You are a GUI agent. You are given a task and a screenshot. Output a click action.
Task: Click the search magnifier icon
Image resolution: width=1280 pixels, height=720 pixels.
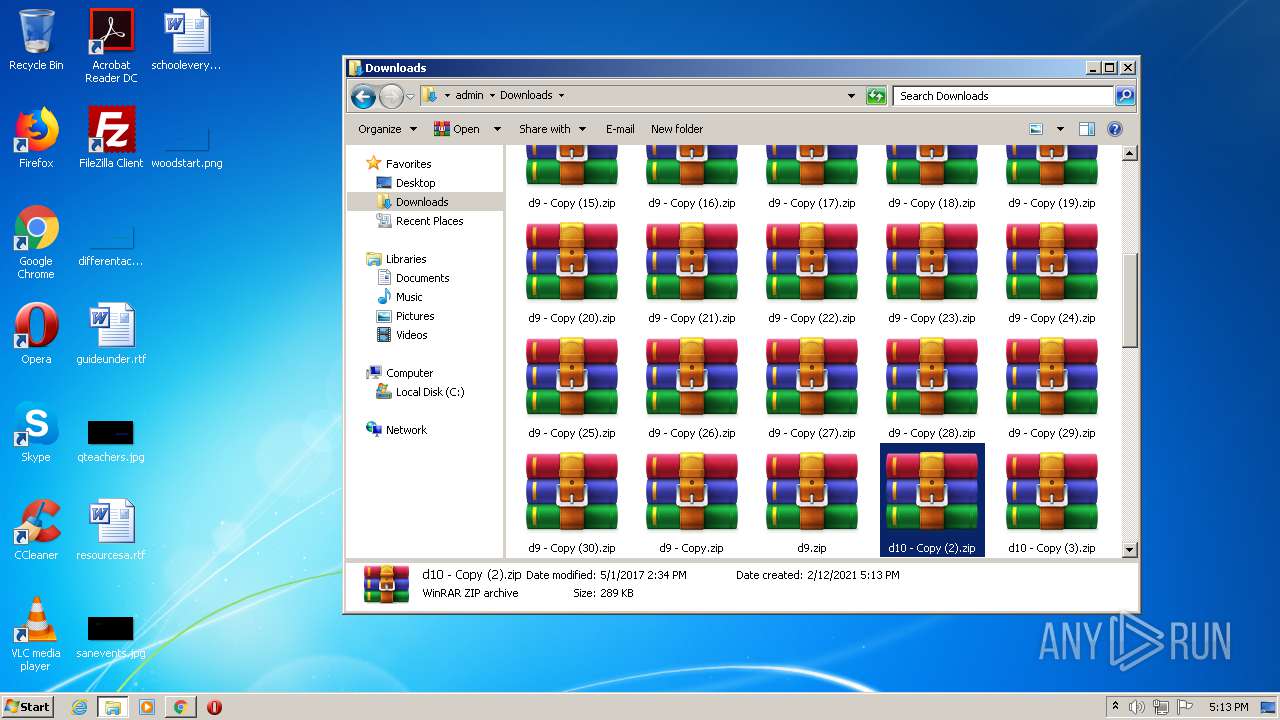pyautogui.click(x=1125, y=96)
